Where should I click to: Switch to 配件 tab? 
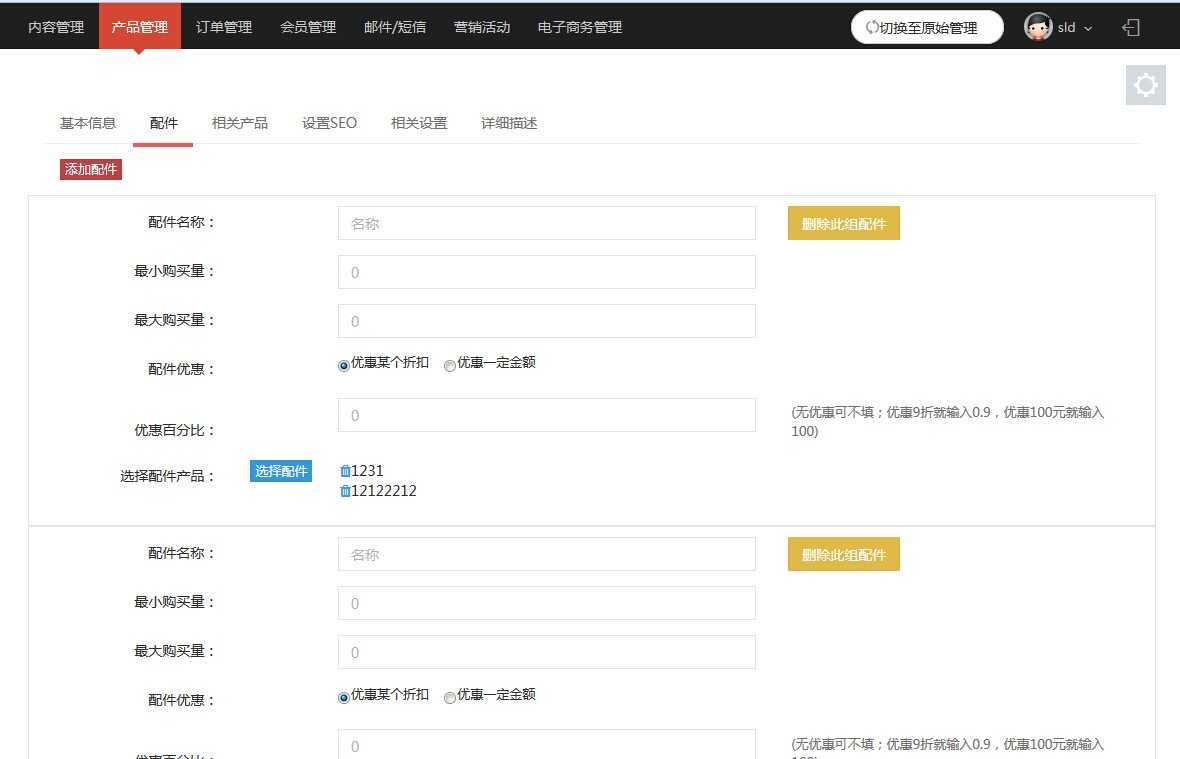click(163, 123)
